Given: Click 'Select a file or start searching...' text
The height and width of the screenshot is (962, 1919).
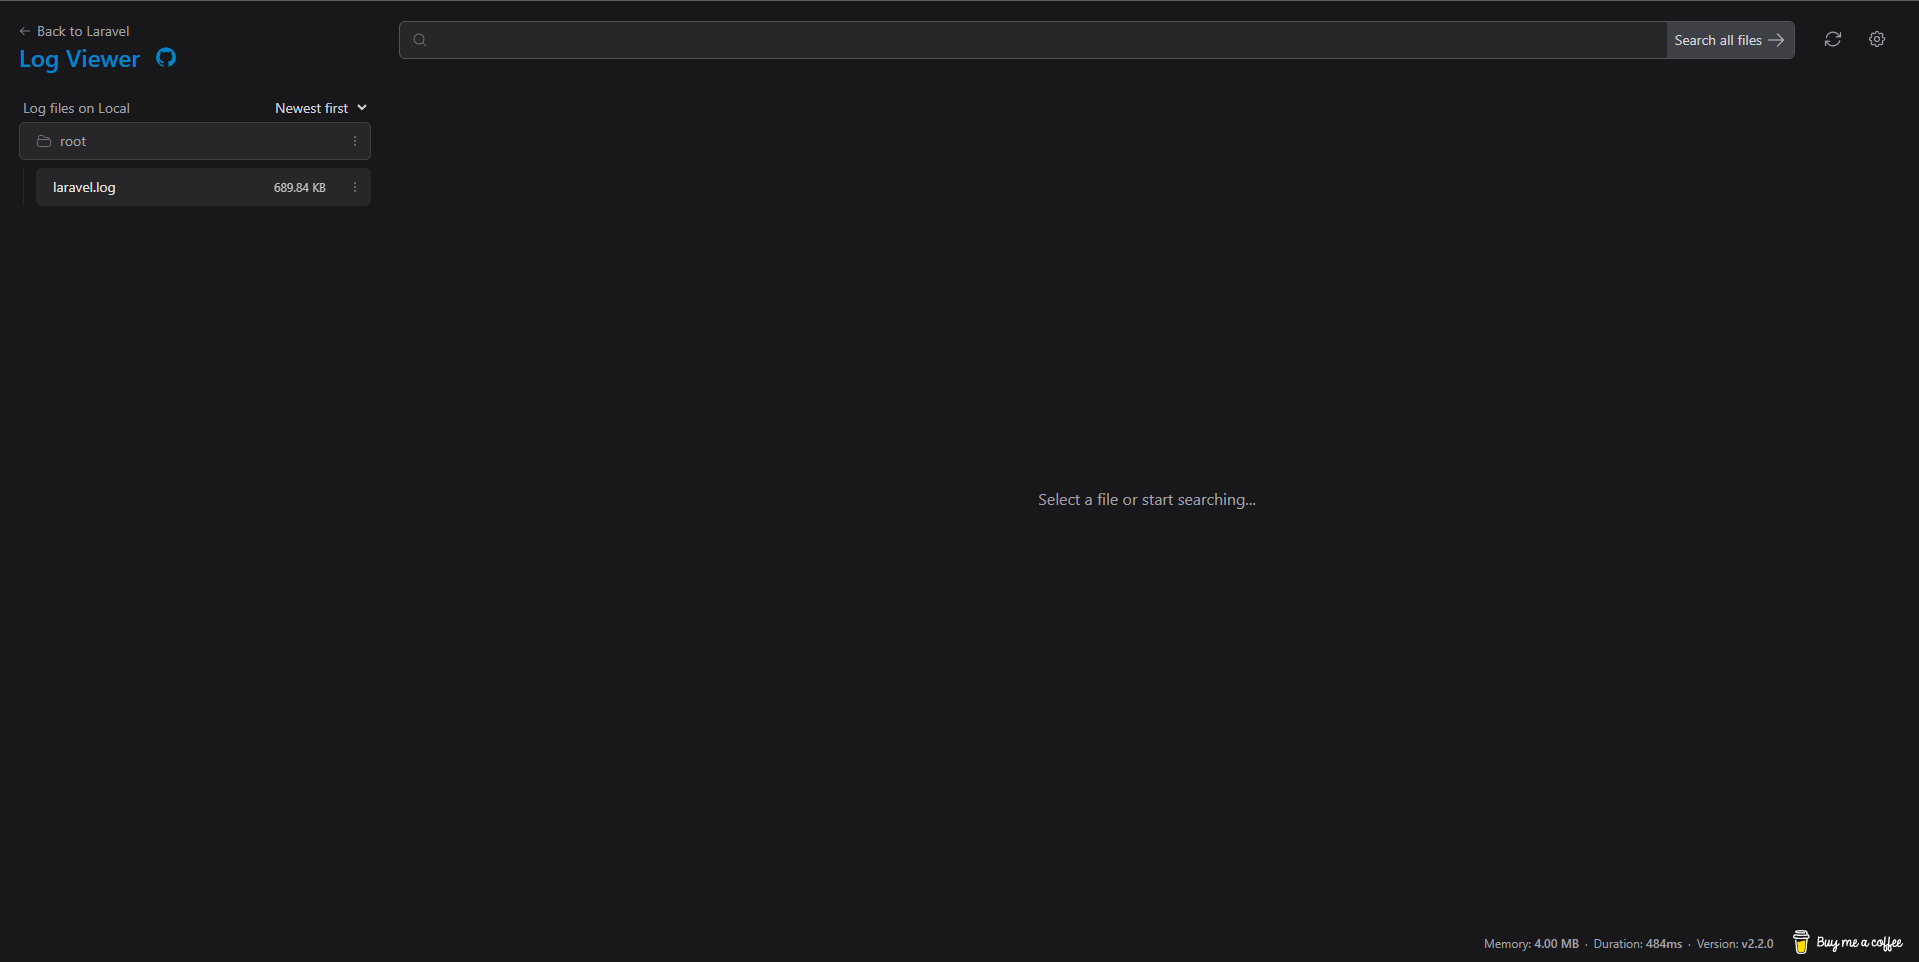Looking at the screenshot, I should [x=1147, y=500].
